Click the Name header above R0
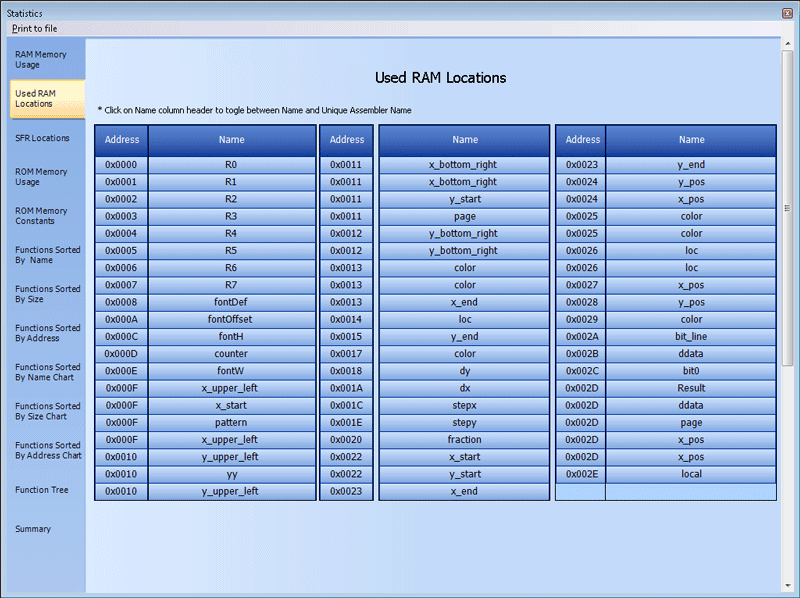 coord(232,140)
